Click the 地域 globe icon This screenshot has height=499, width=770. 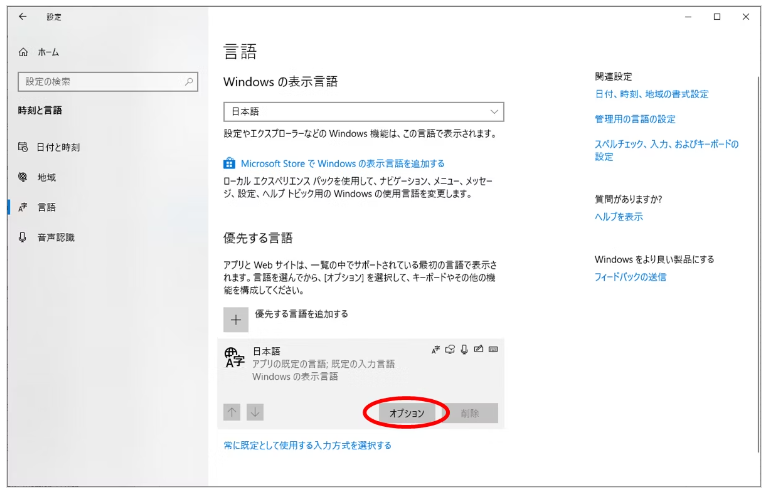tap(23, 177)
